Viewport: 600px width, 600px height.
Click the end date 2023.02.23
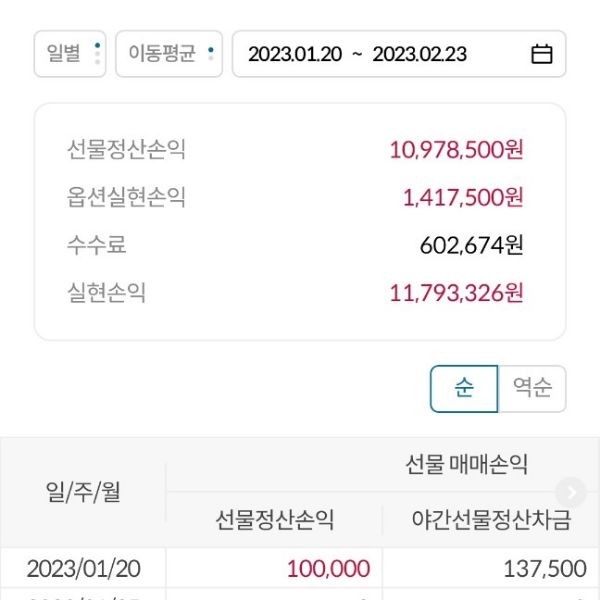point(420,54)
